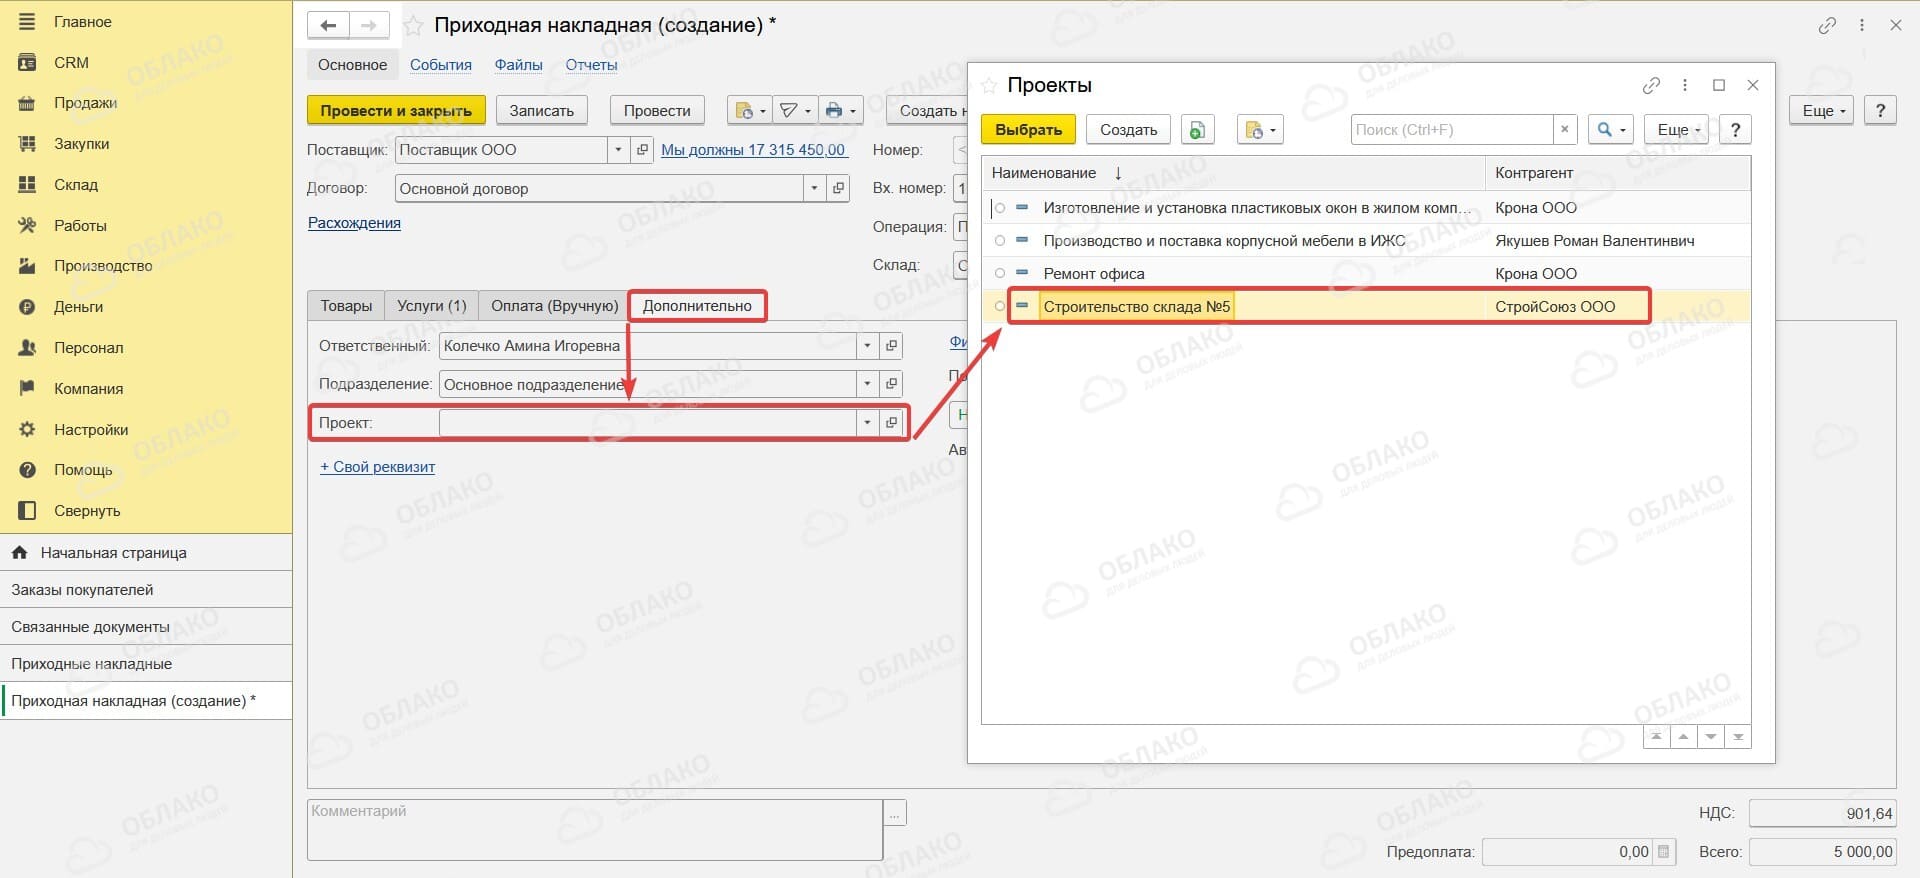Open the Помощь section
Screen dimensions: 1920x878
83,470
